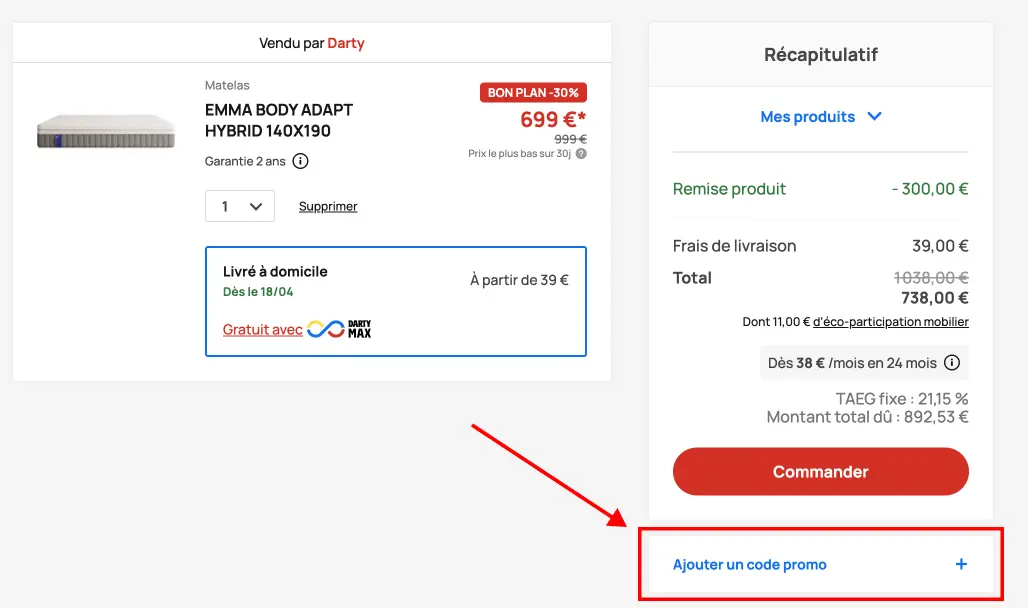Screen dimensions: 1028x608
Task: Click the Darty Max infinity logo
Action: (x=325, y=329)
